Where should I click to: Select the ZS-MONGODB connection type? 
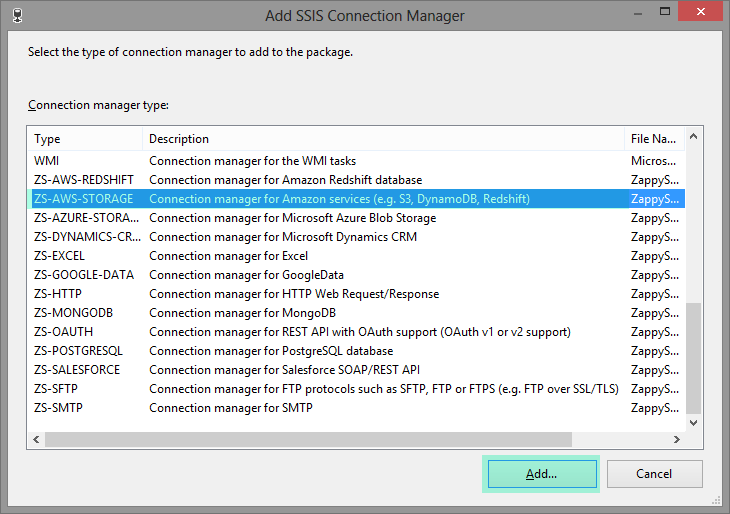tap(356, 313)
